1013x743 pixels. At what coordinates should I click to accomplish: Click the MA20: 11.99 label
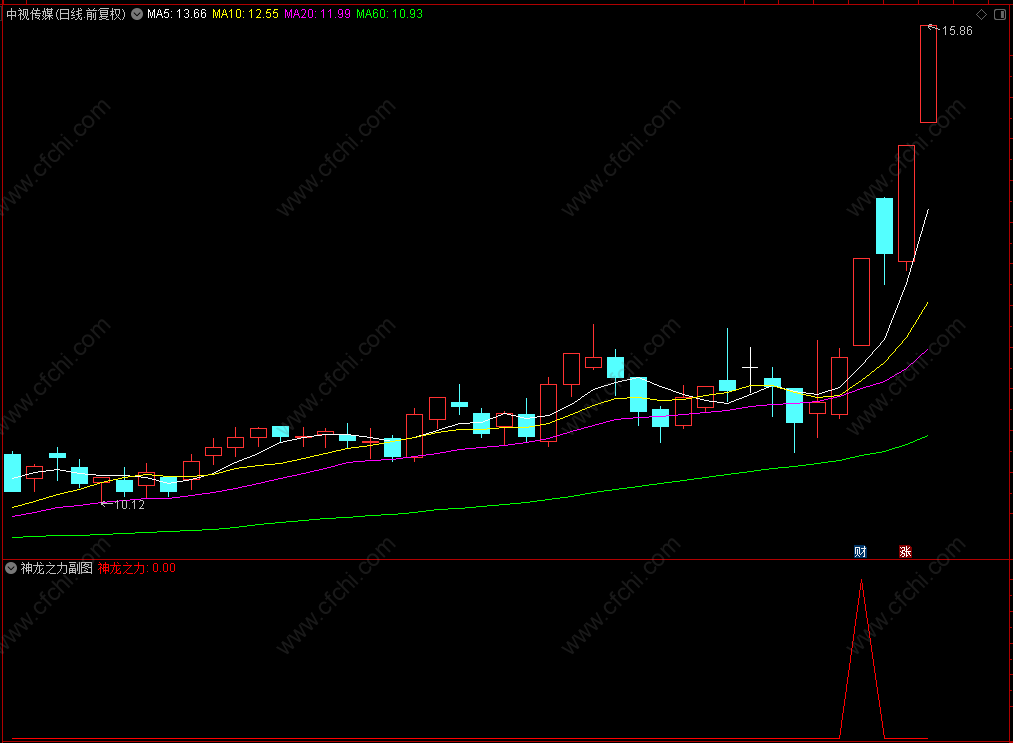click(318, 14)
